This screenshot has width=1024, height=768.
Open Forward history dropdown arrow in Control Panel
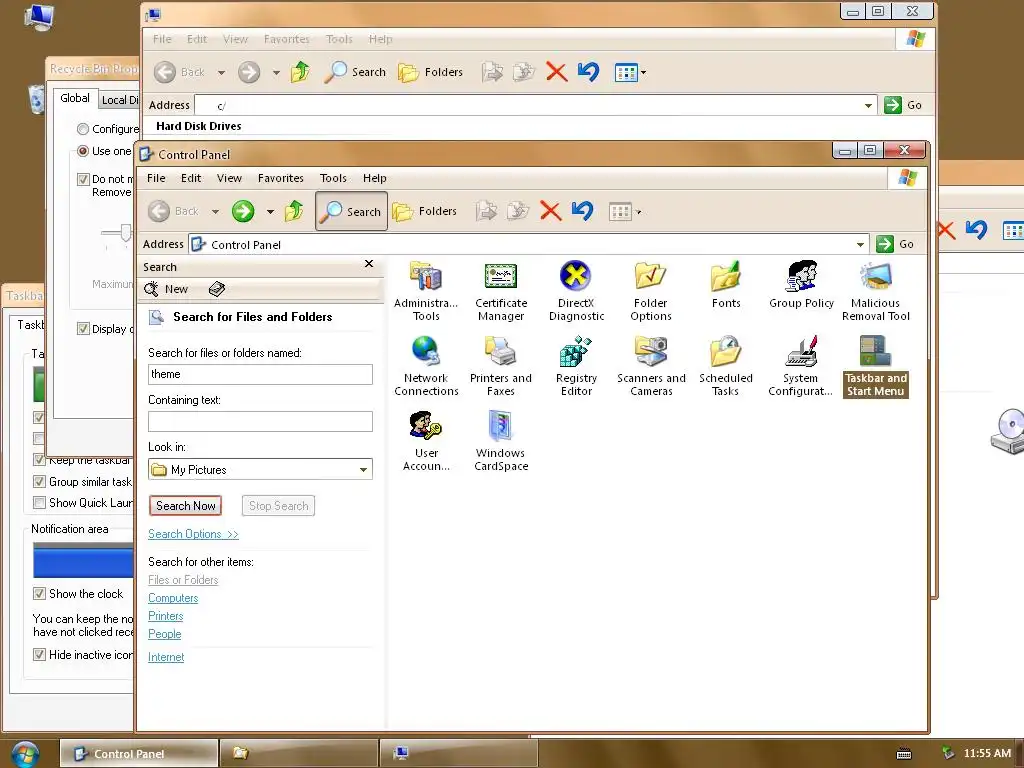(x=270, y=212)
